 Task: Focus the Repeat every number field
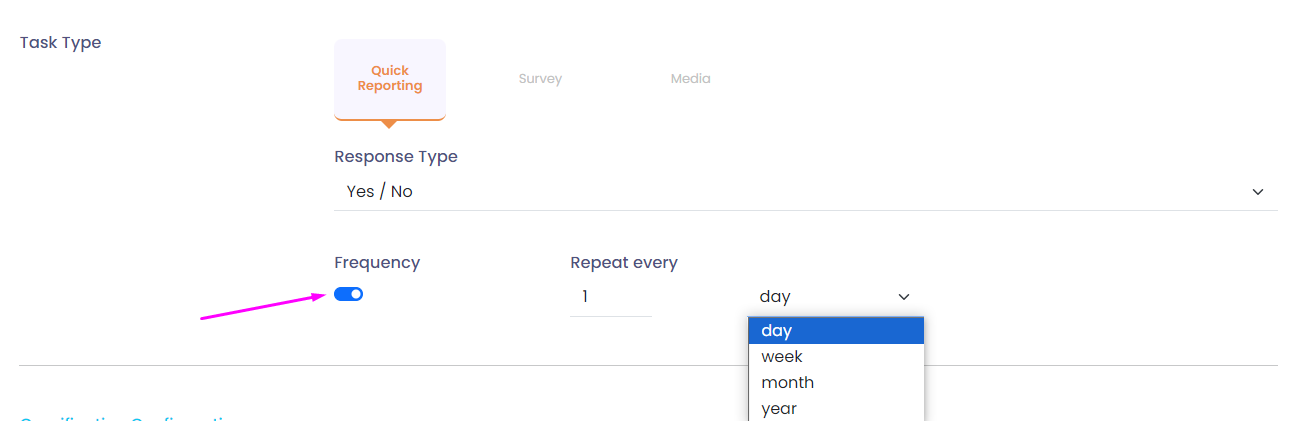610,297
